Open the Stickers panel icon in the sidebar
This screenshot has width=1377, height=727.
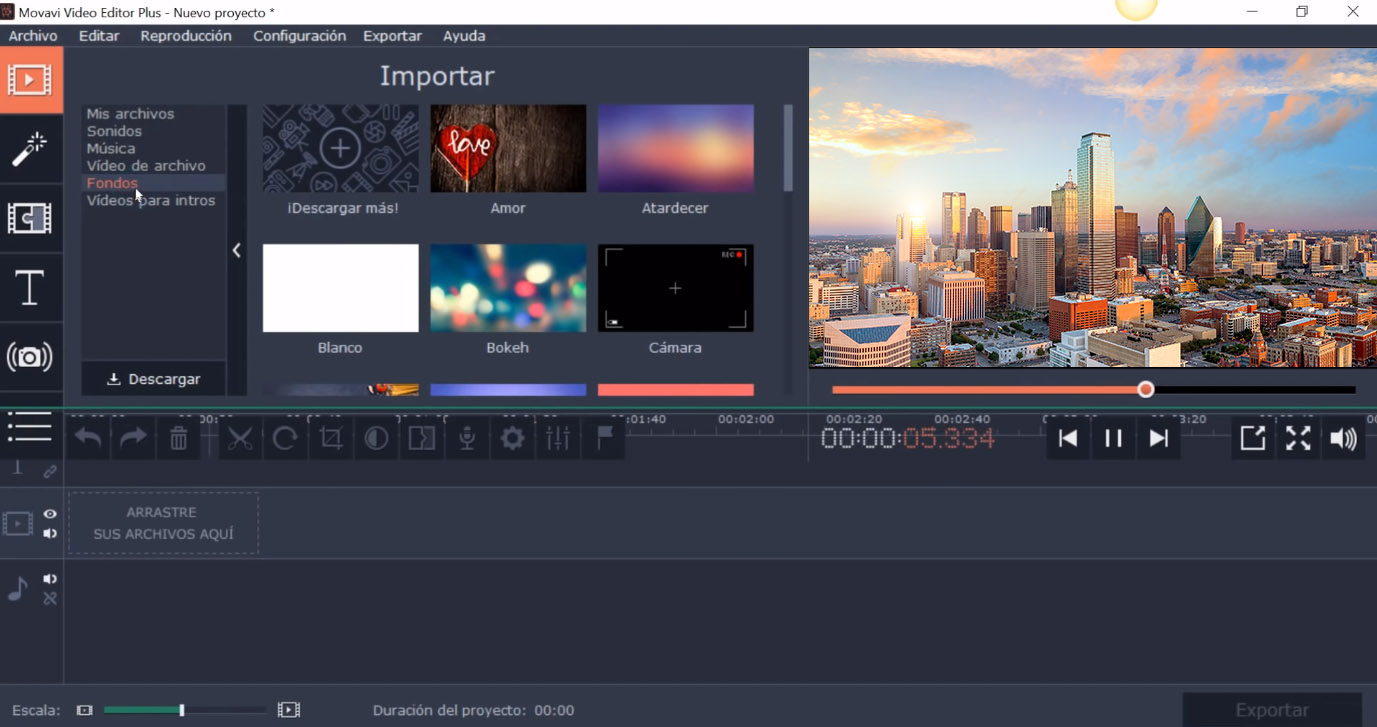(x=31, y=356)
